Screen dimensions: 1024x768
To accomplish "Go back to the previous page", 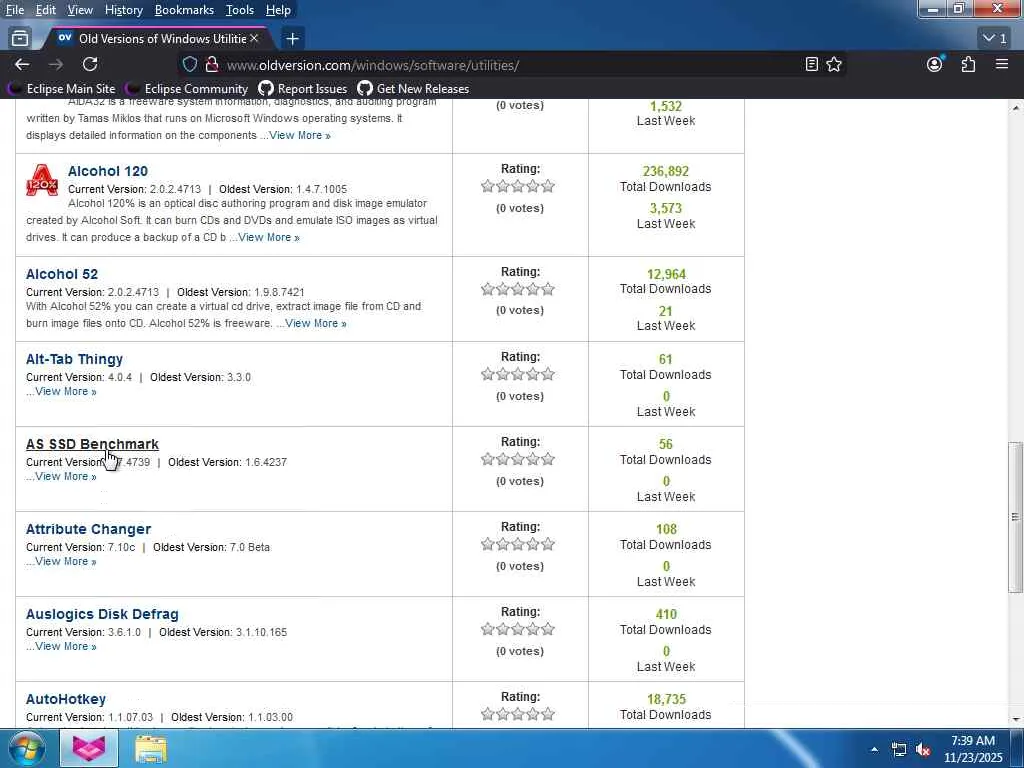I will 22,65.
